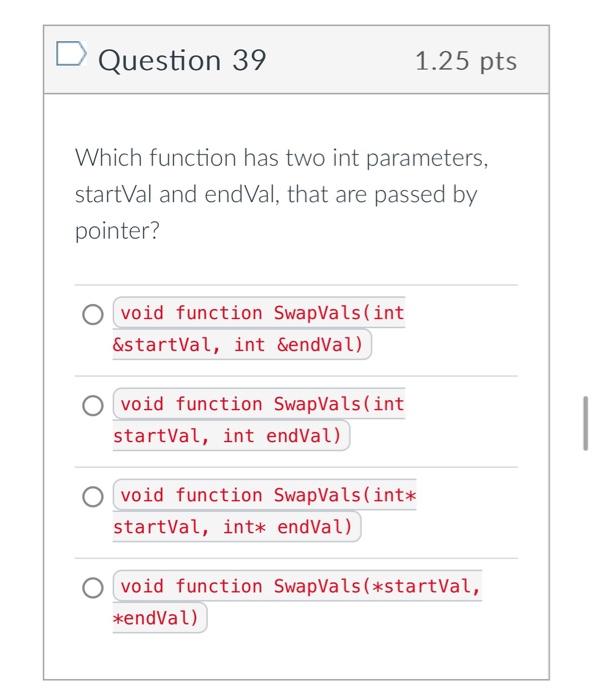593x700 pixels.
Task: Click the 'startVal, int* endVal)' code text
Action: point(233,527)
